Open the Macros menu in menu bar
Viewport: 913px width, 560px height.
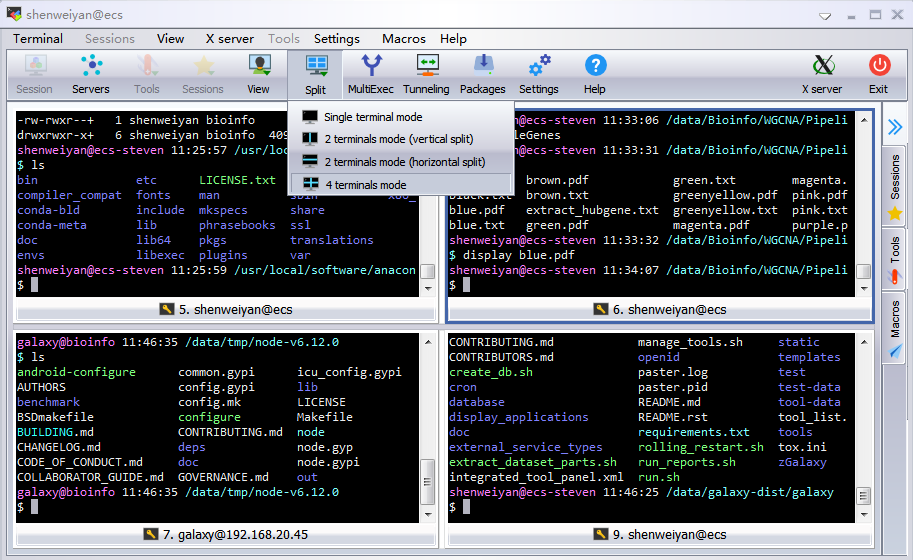tap(403, 39)
